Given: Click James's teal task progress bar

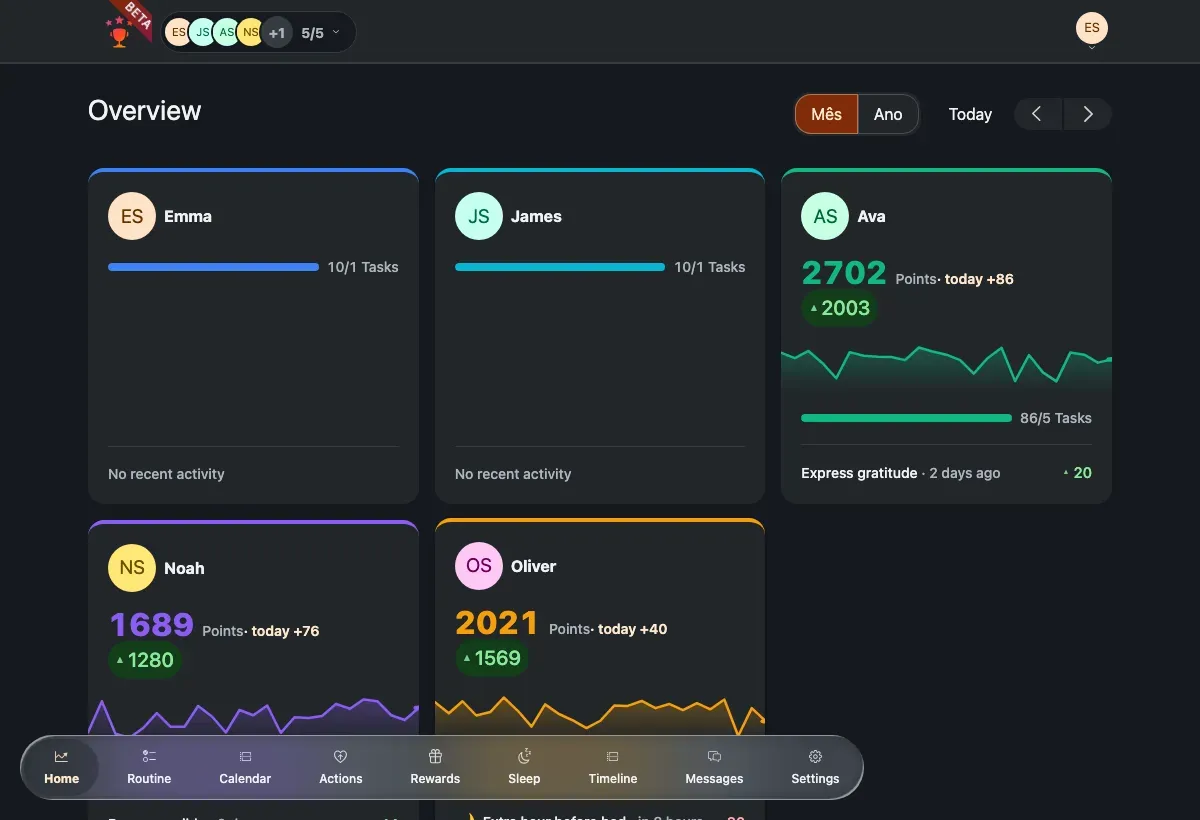Looking at the screenshot, I should [560, 267].
